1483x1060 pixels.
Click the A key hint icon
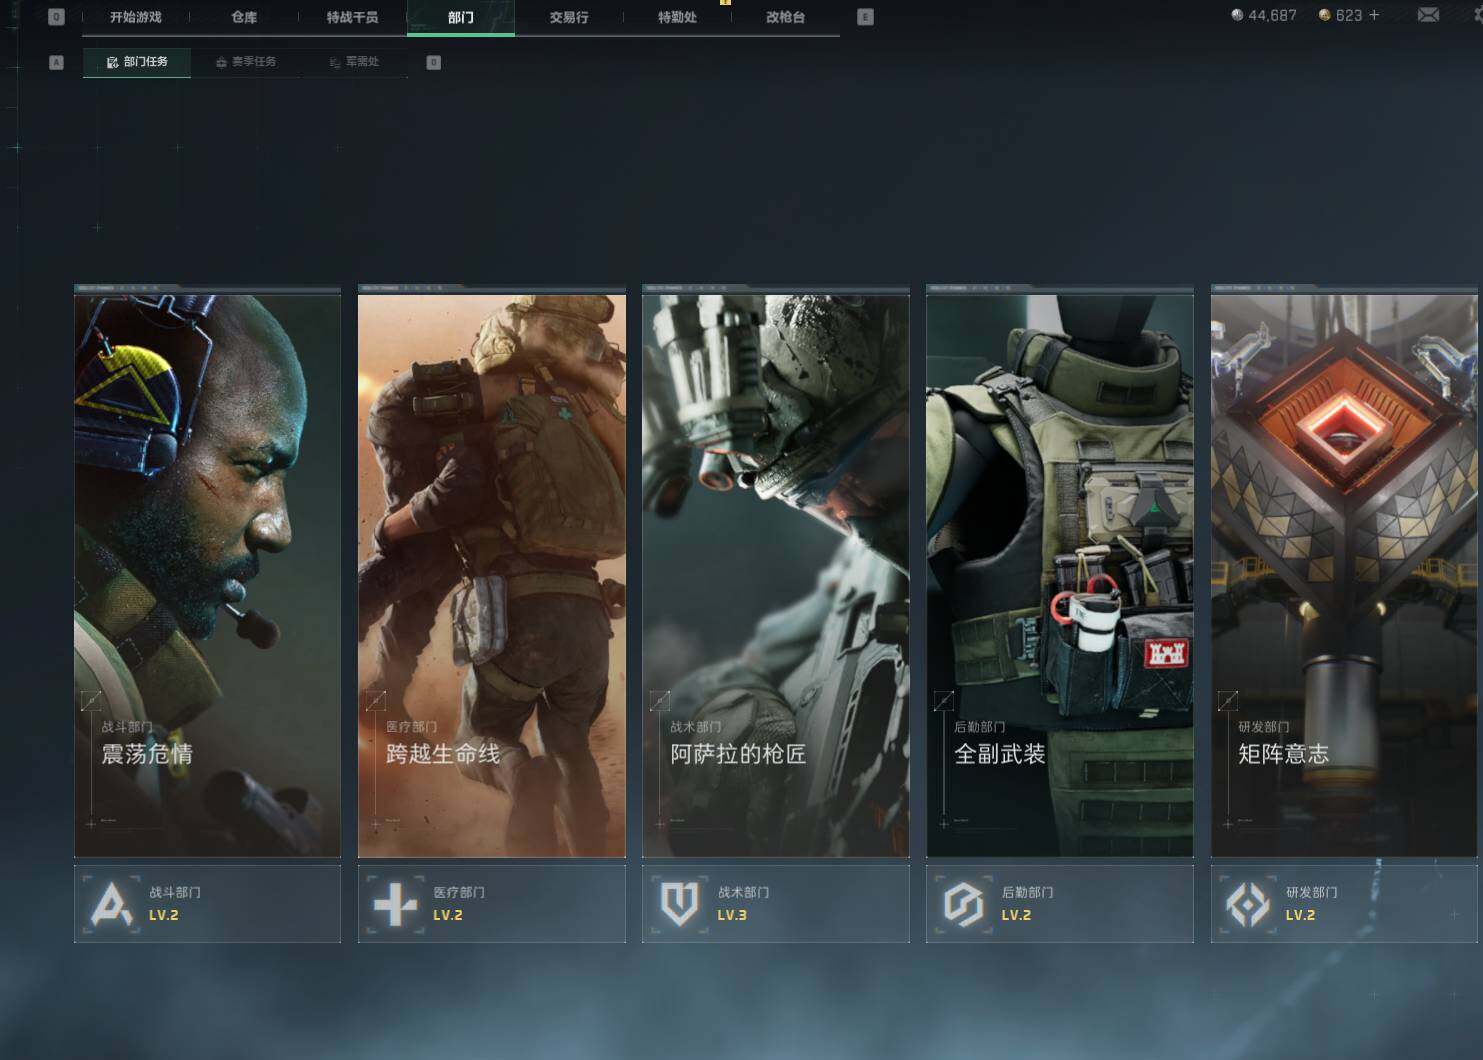[x=56, y=62]
